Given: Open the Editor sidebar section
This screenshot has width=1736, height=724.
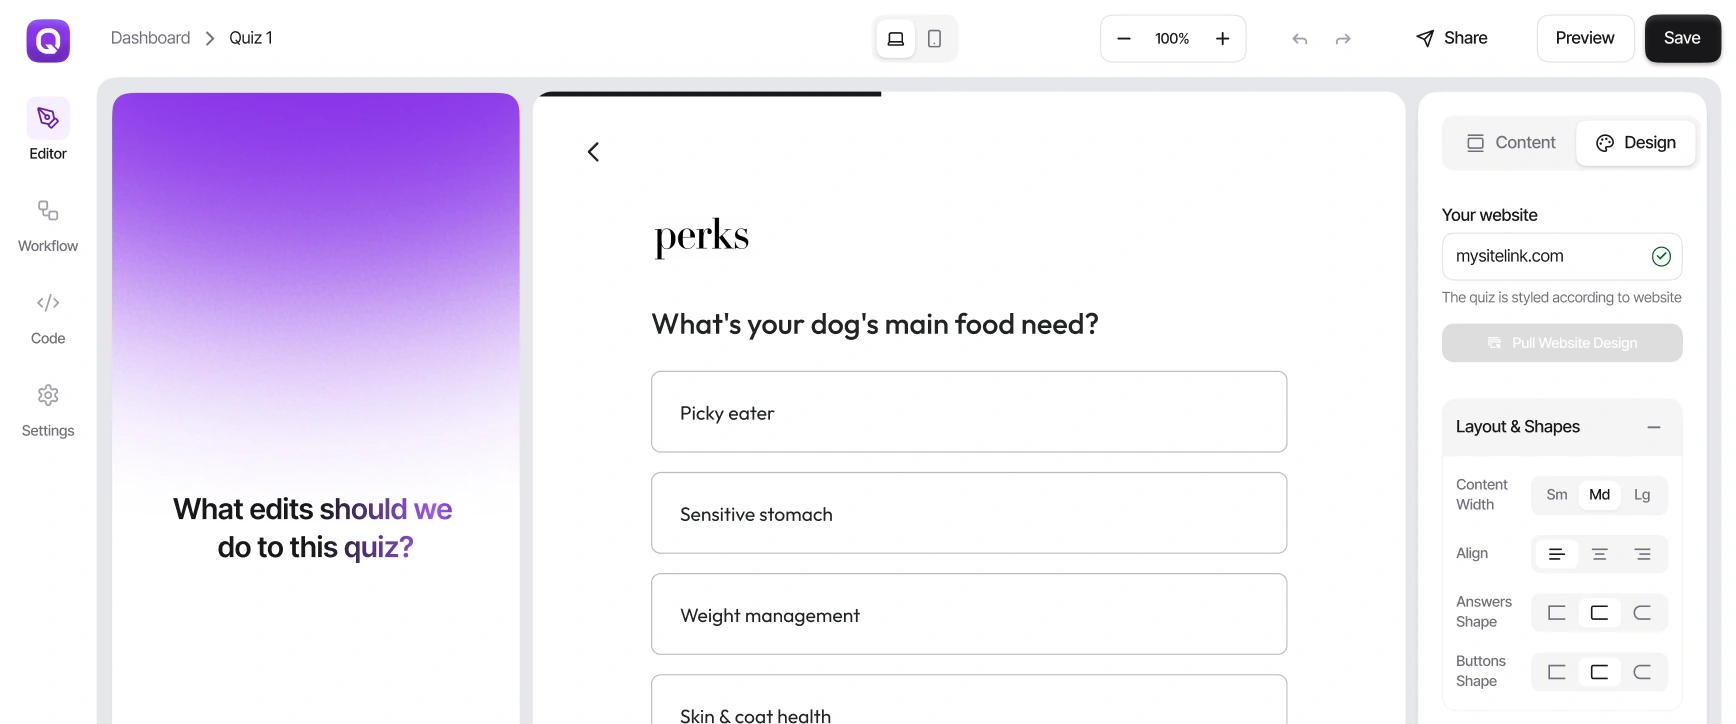Looking at the screenshot, I should coord(48,130).
